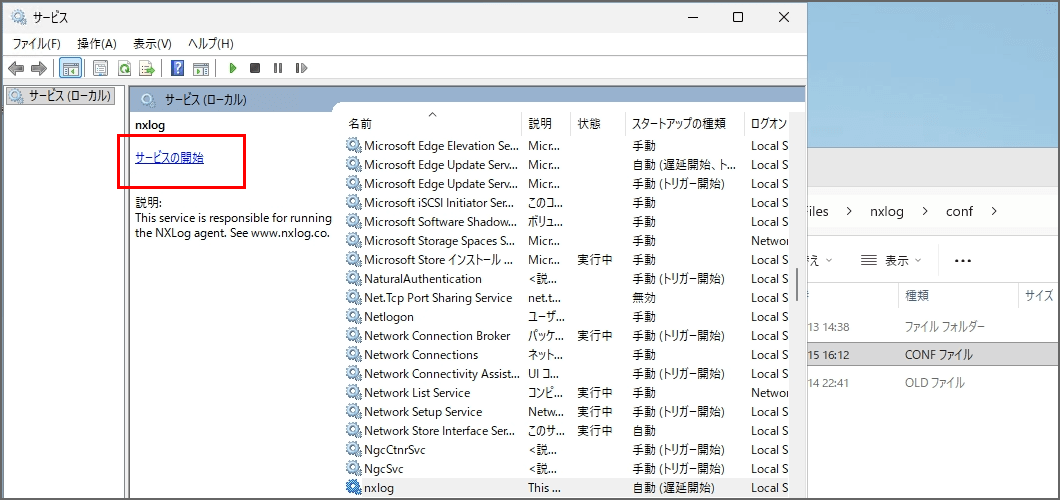Toggle the Show/Hide Console Tree icon
The width and height of the screenshot is (1060, 500).
pos(70,68)
